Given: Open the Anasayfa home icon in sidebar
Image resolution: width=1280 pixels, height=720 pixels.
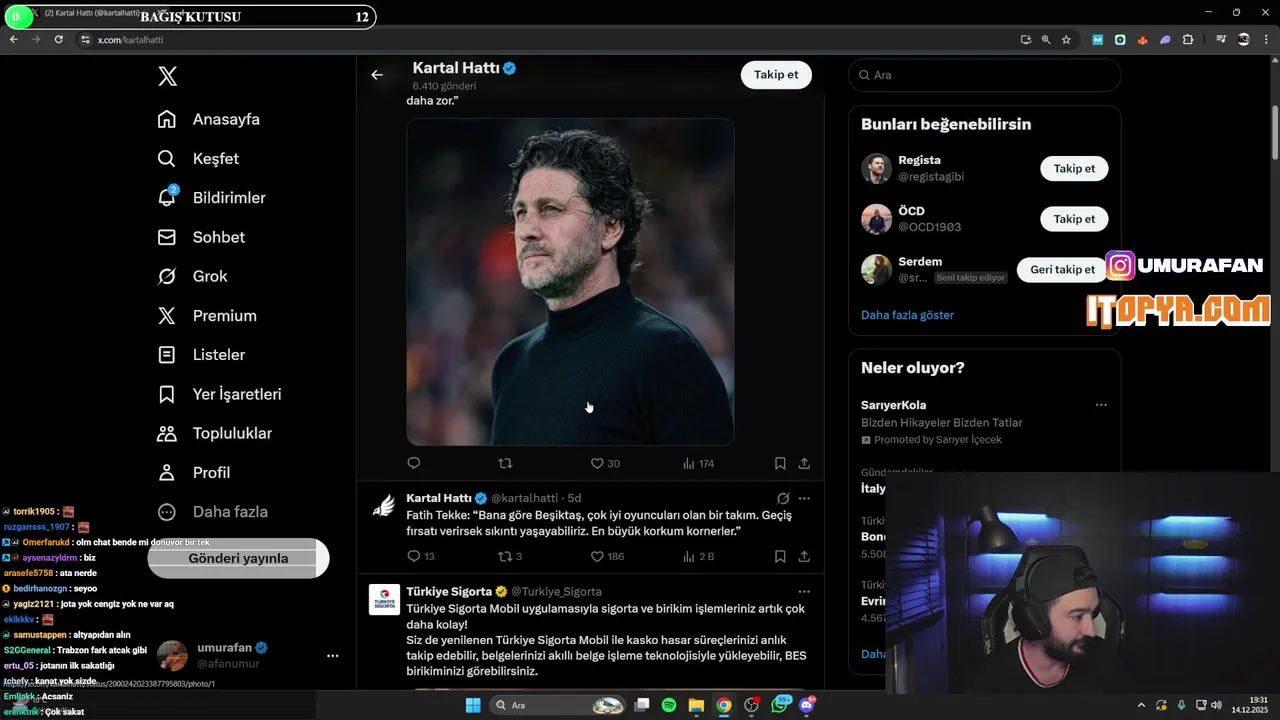Looking at the screenshot, I should [x=167, y=119].
